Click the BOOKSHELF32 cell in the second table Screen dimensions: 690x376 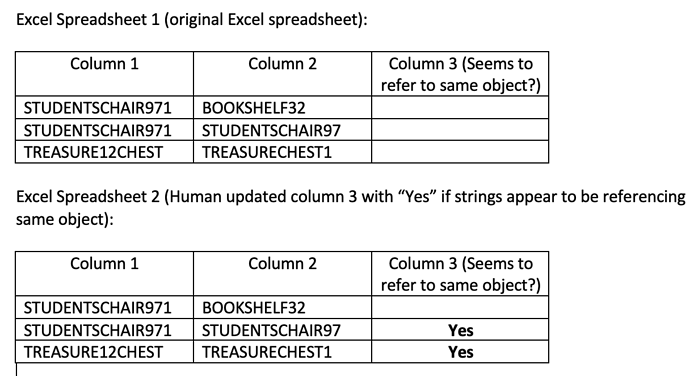point(282,307)
